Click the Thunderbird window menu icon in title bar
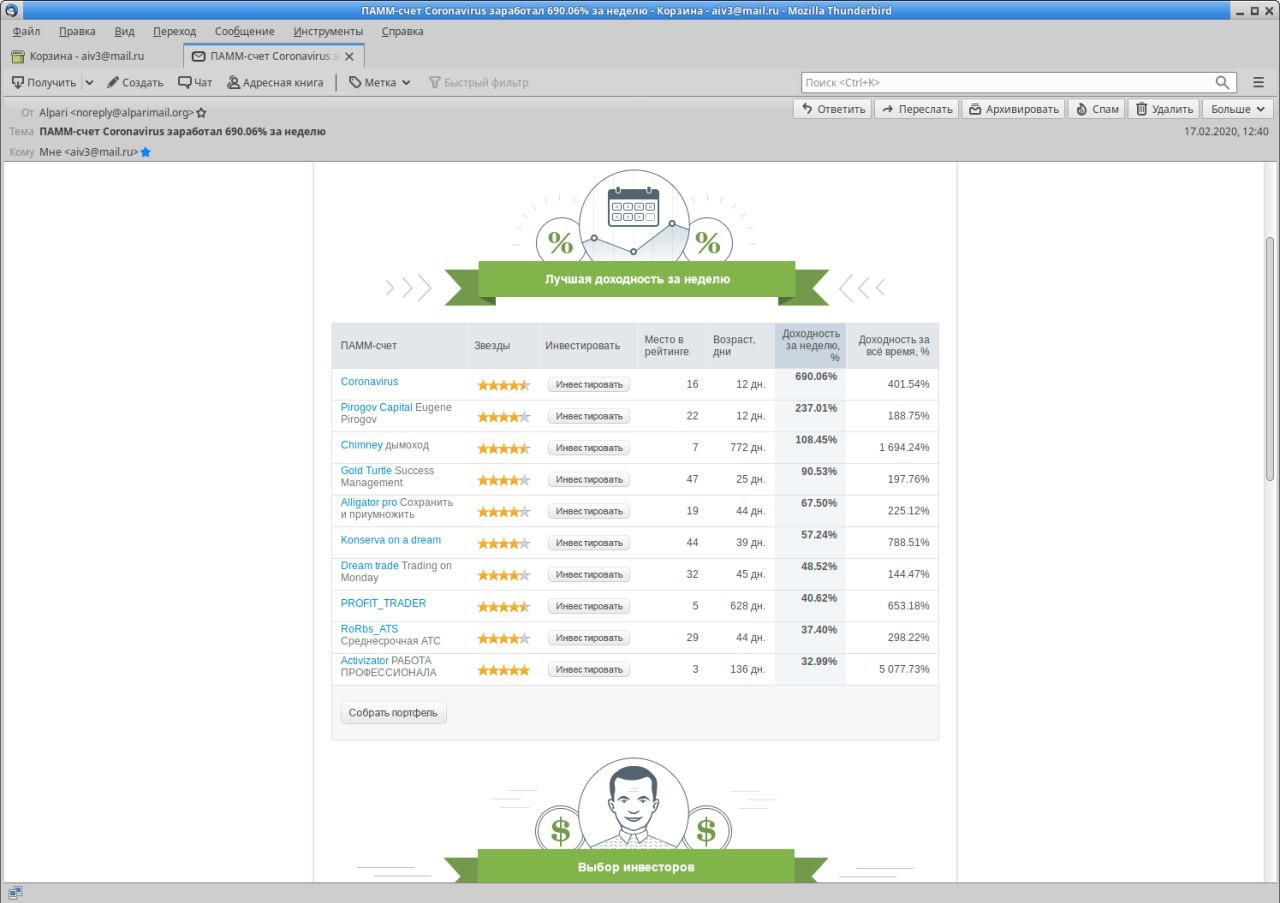Viewport: 1280px width, 903px height. tap(10, 10)
